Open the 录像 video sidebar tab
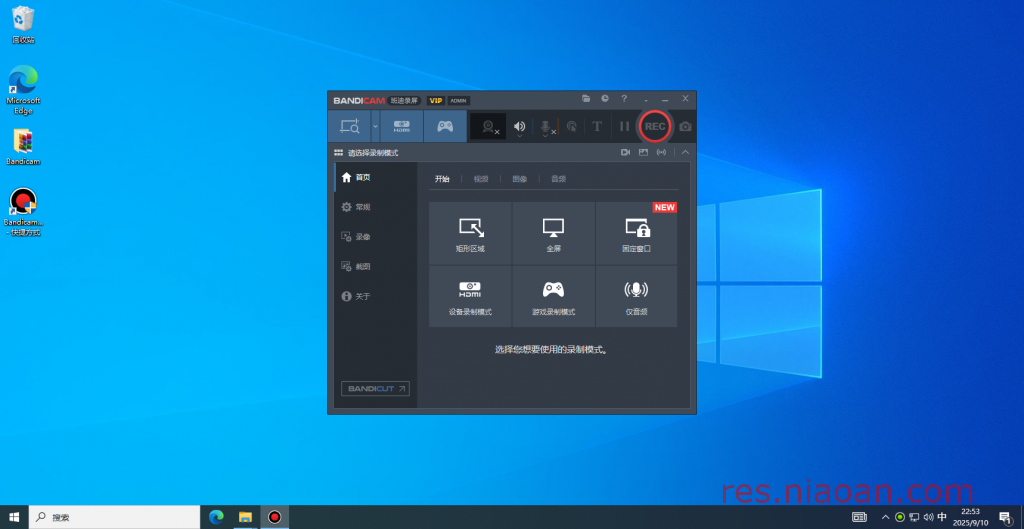Image resolution: width=1024 pixels, height=529 pixels. (x=376, y=237)
